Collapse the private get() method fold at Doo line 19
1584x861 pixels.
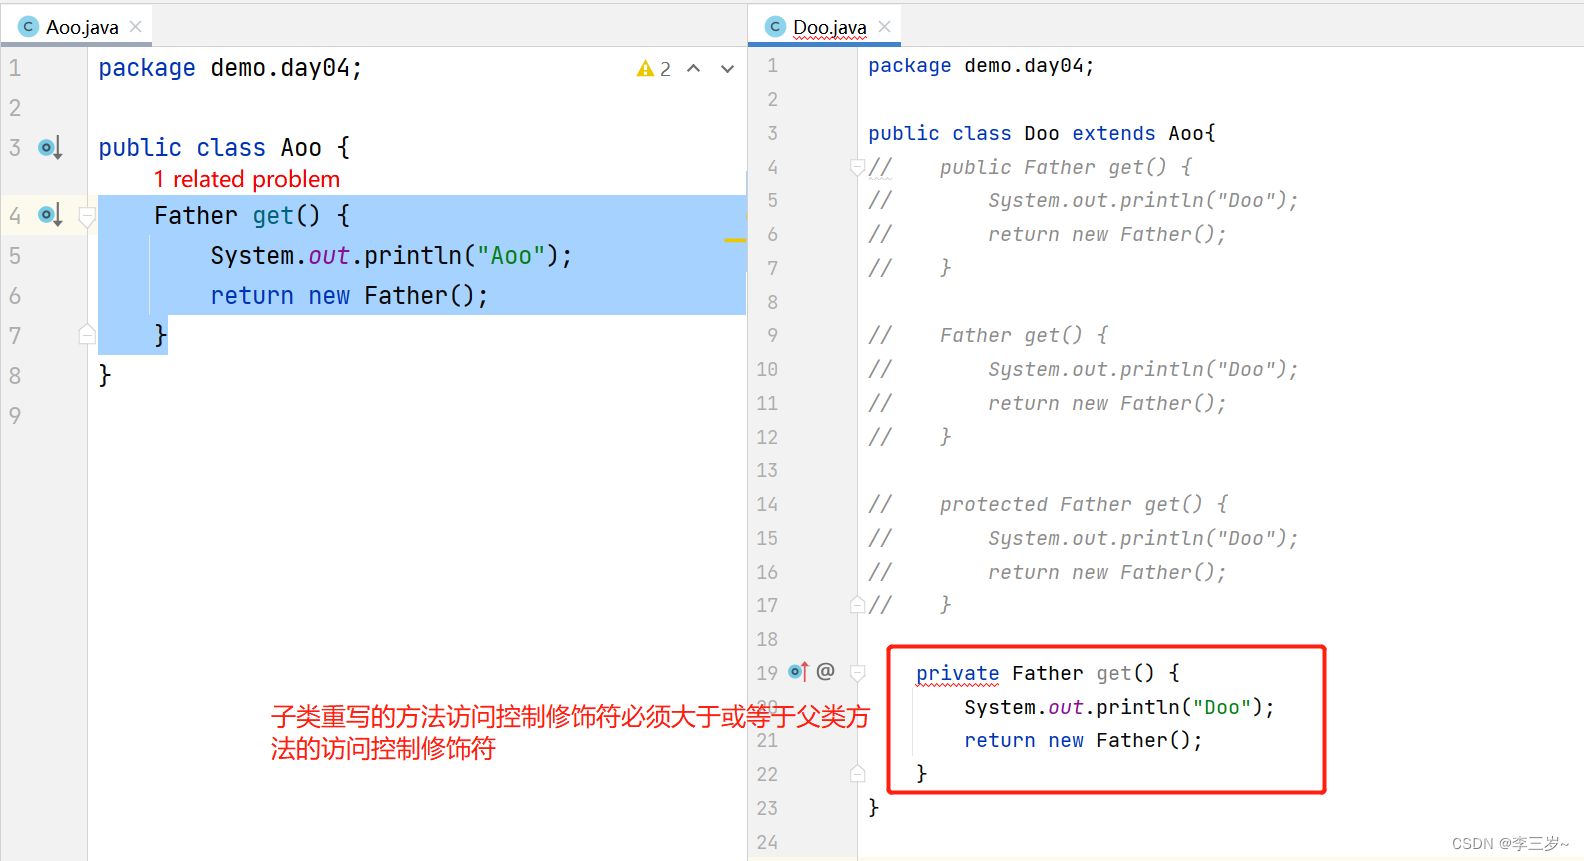[x=857, y=673]
